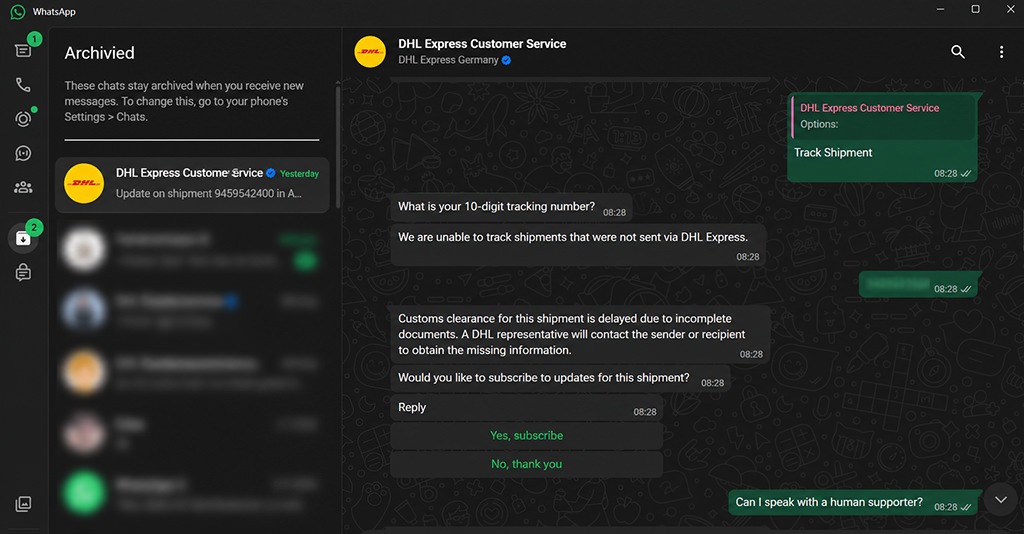Minimize the WhatsApp window
Screen dimensions: 1024x534
point(940,9)
